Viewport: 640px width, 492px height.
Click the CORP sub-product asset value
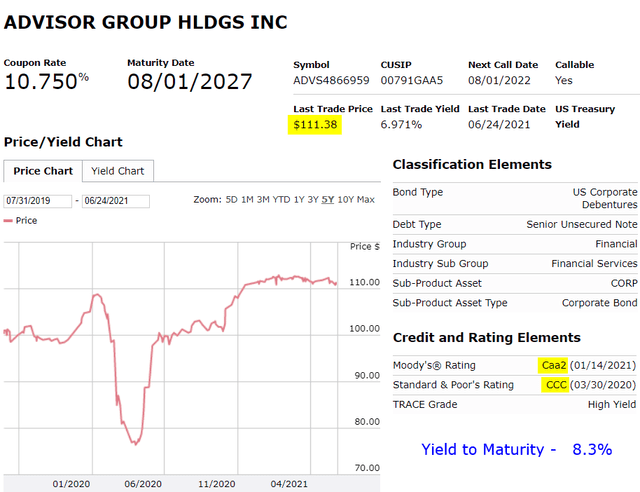pyautogui.click(x=624, y=283)
